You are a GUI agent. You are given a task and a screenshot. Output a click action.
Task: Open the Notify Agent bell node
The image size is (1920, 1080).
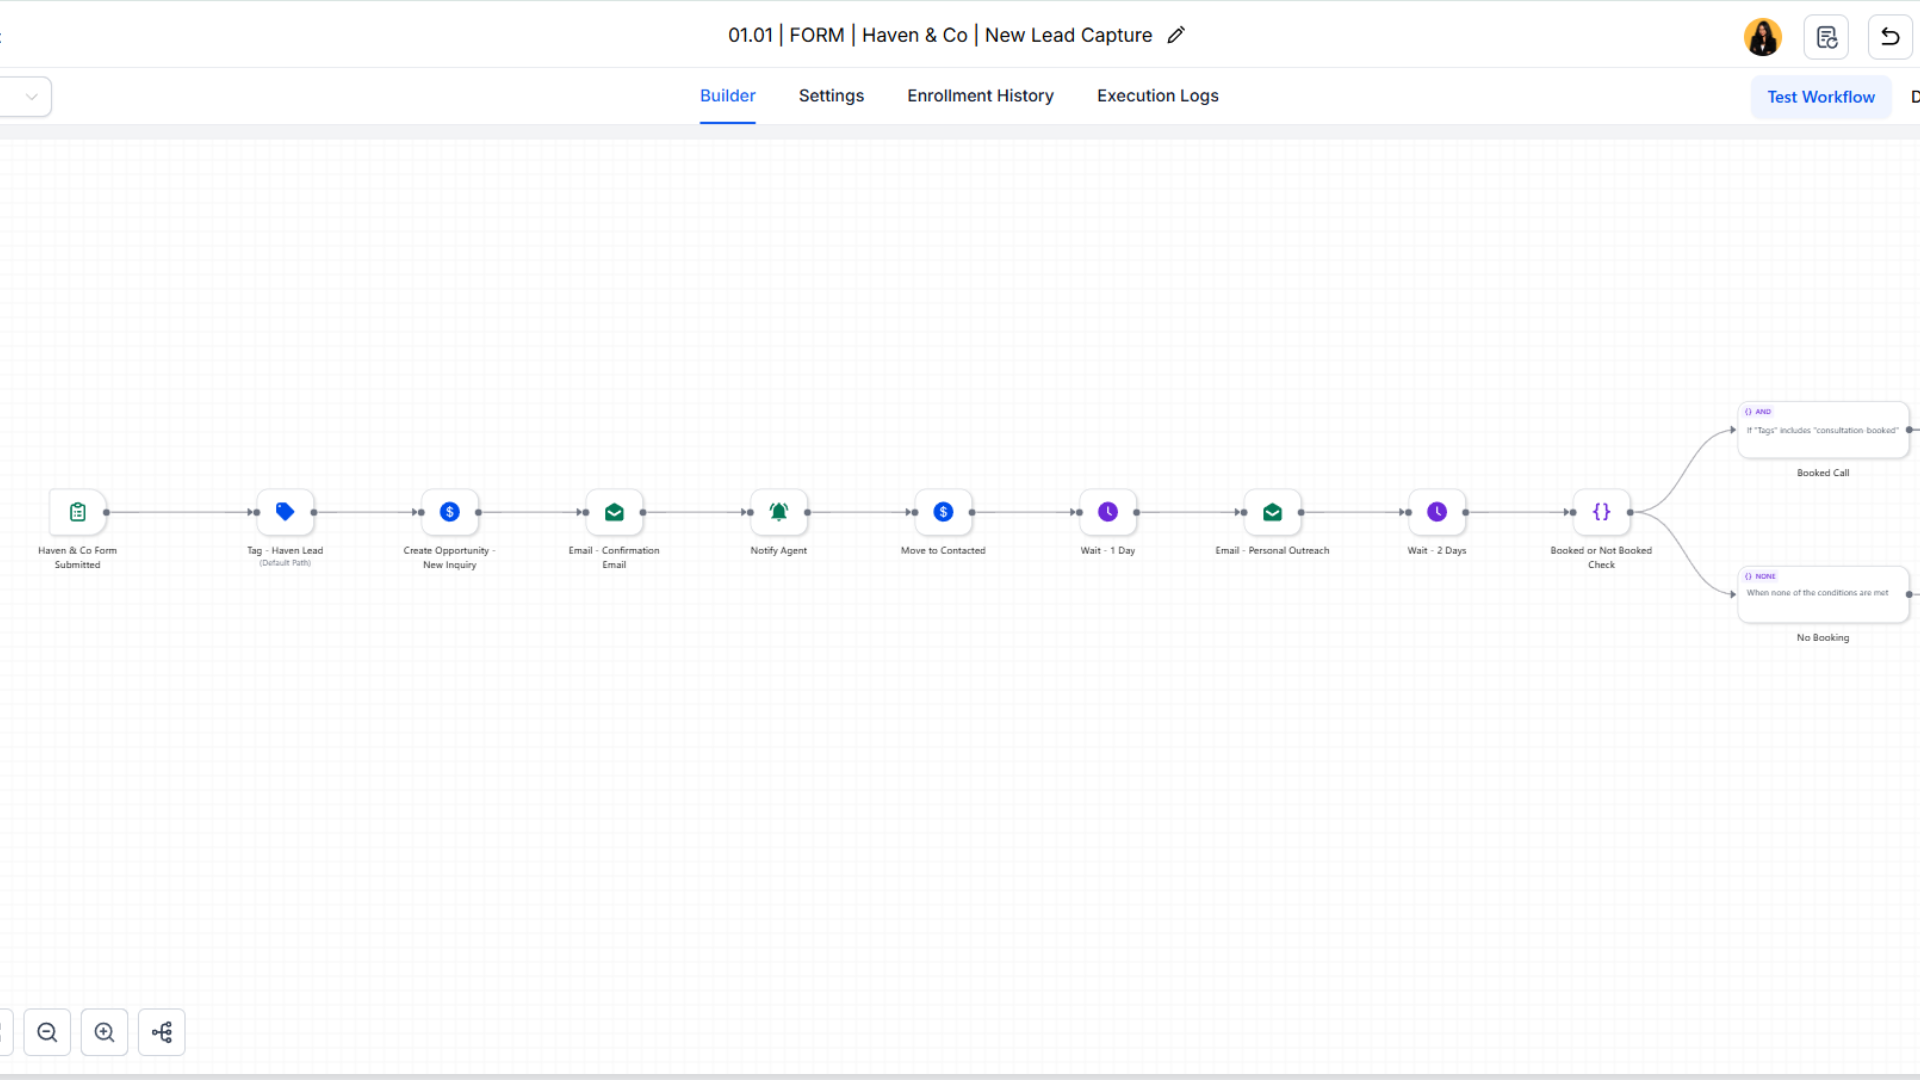click(779, 512)
